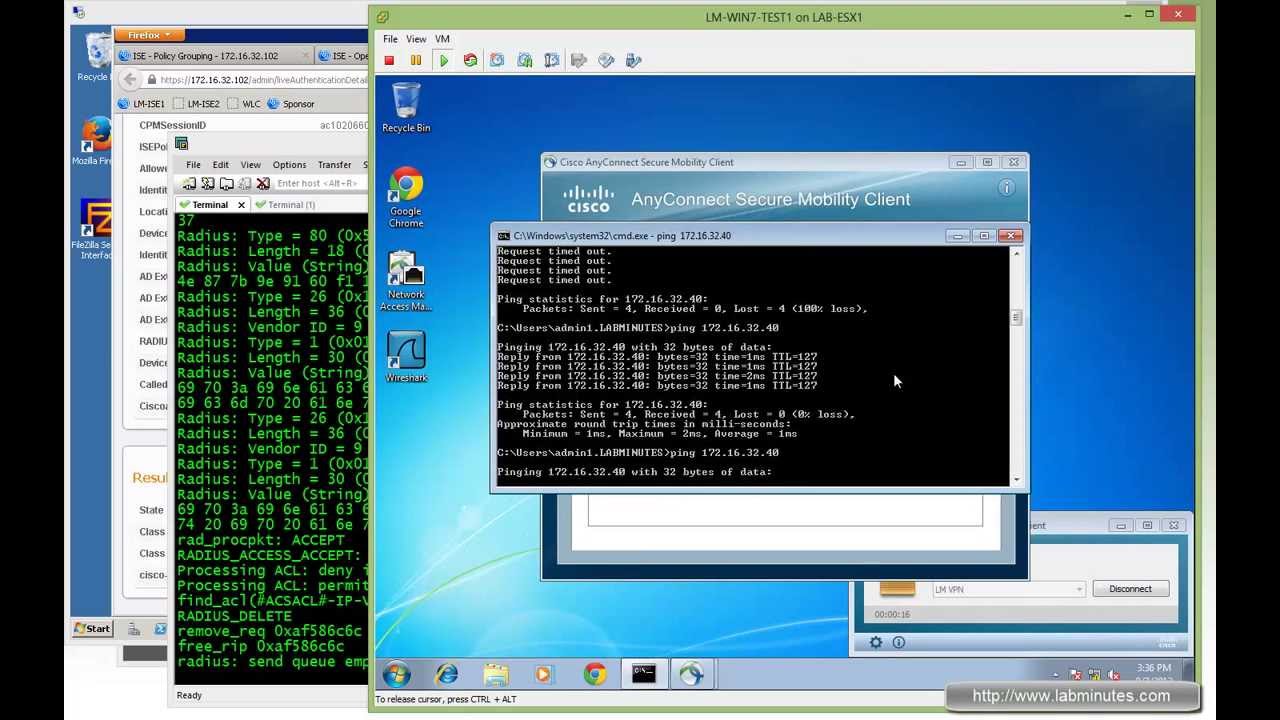1280x720 pixels.
Task: Open the Google Chrome desktop shortcut
Action: 406,198
